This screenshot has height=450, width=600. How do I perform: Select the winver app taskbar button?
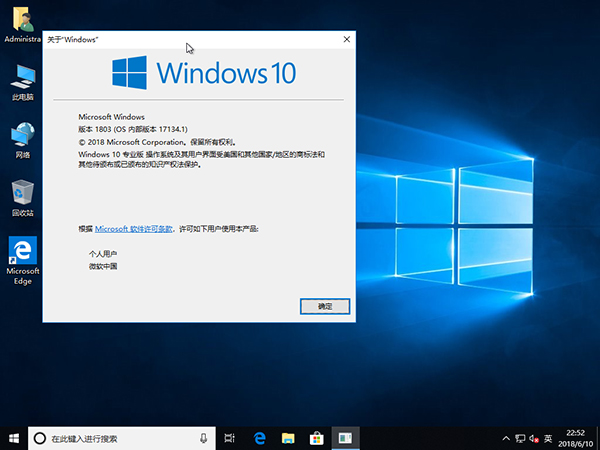click(345, 438)
